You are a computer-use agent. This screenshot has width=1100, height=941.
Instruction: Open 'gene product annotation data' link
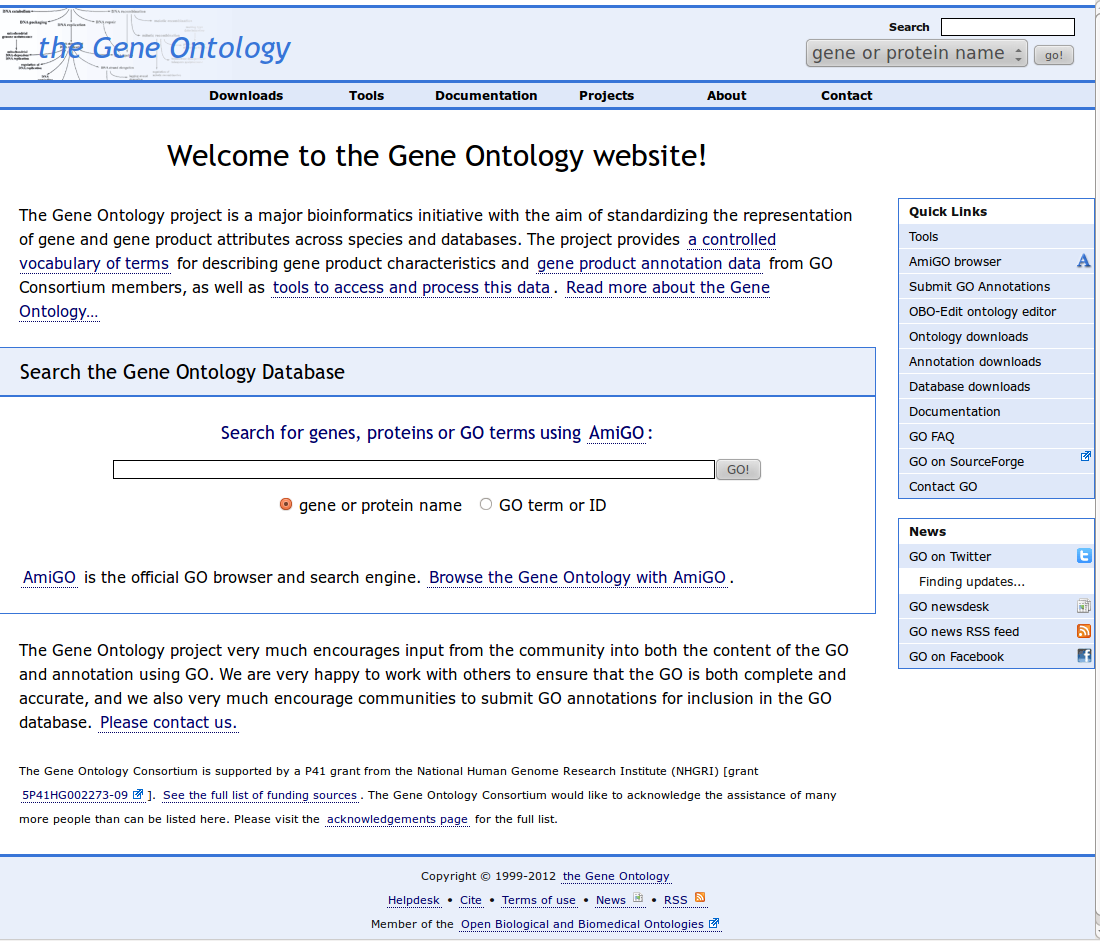point(649,264)
